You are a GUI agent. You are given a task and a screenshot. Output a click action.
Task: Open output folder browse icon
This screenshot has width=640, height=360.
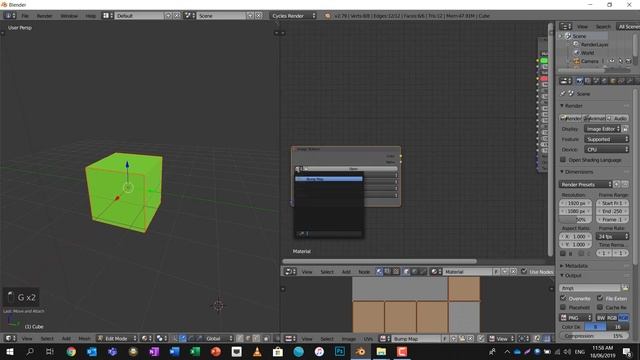(625, 288)
